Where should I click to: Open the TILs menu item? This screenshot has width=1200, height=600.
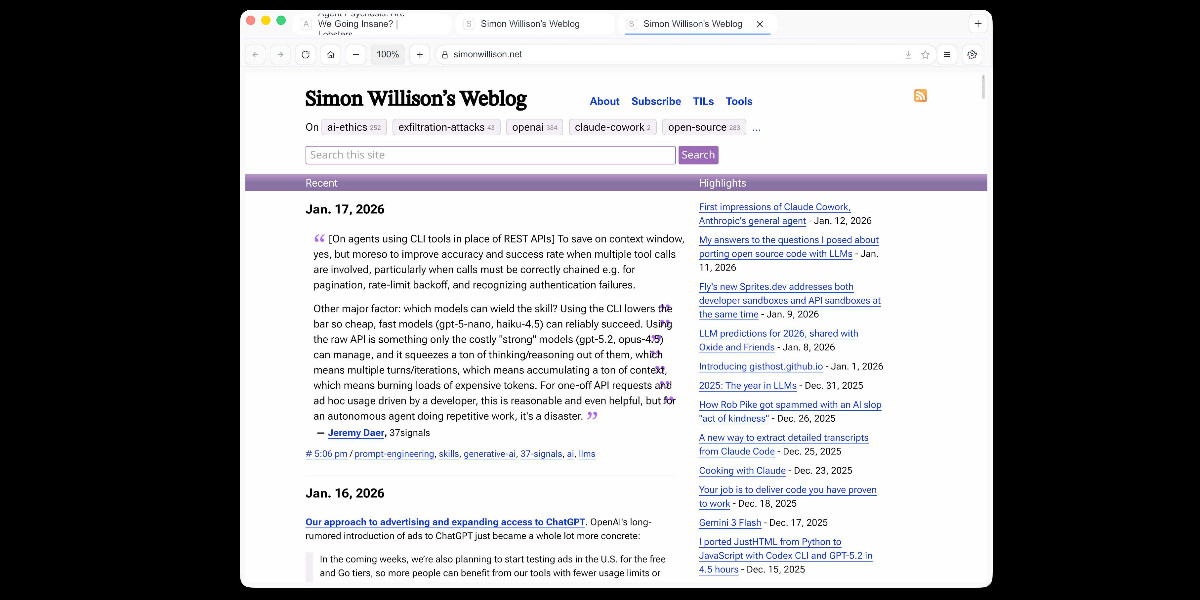tap(703, 101)
